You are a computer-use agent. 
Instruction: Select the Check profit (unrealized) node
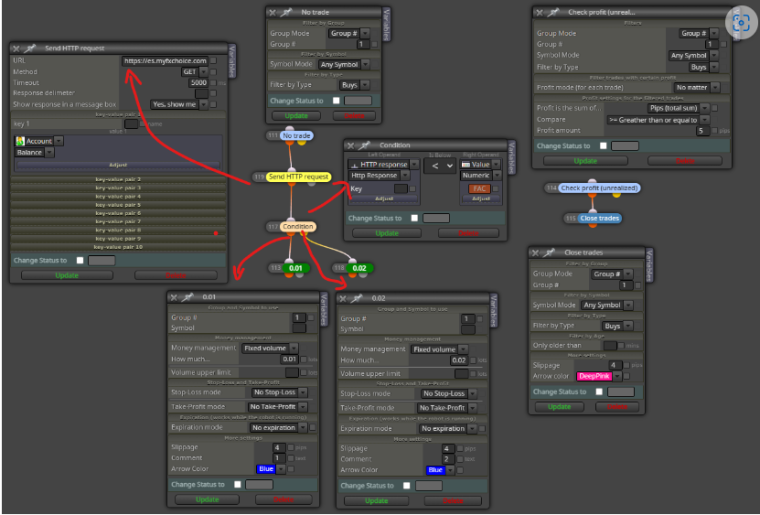[x=599, y=188]
